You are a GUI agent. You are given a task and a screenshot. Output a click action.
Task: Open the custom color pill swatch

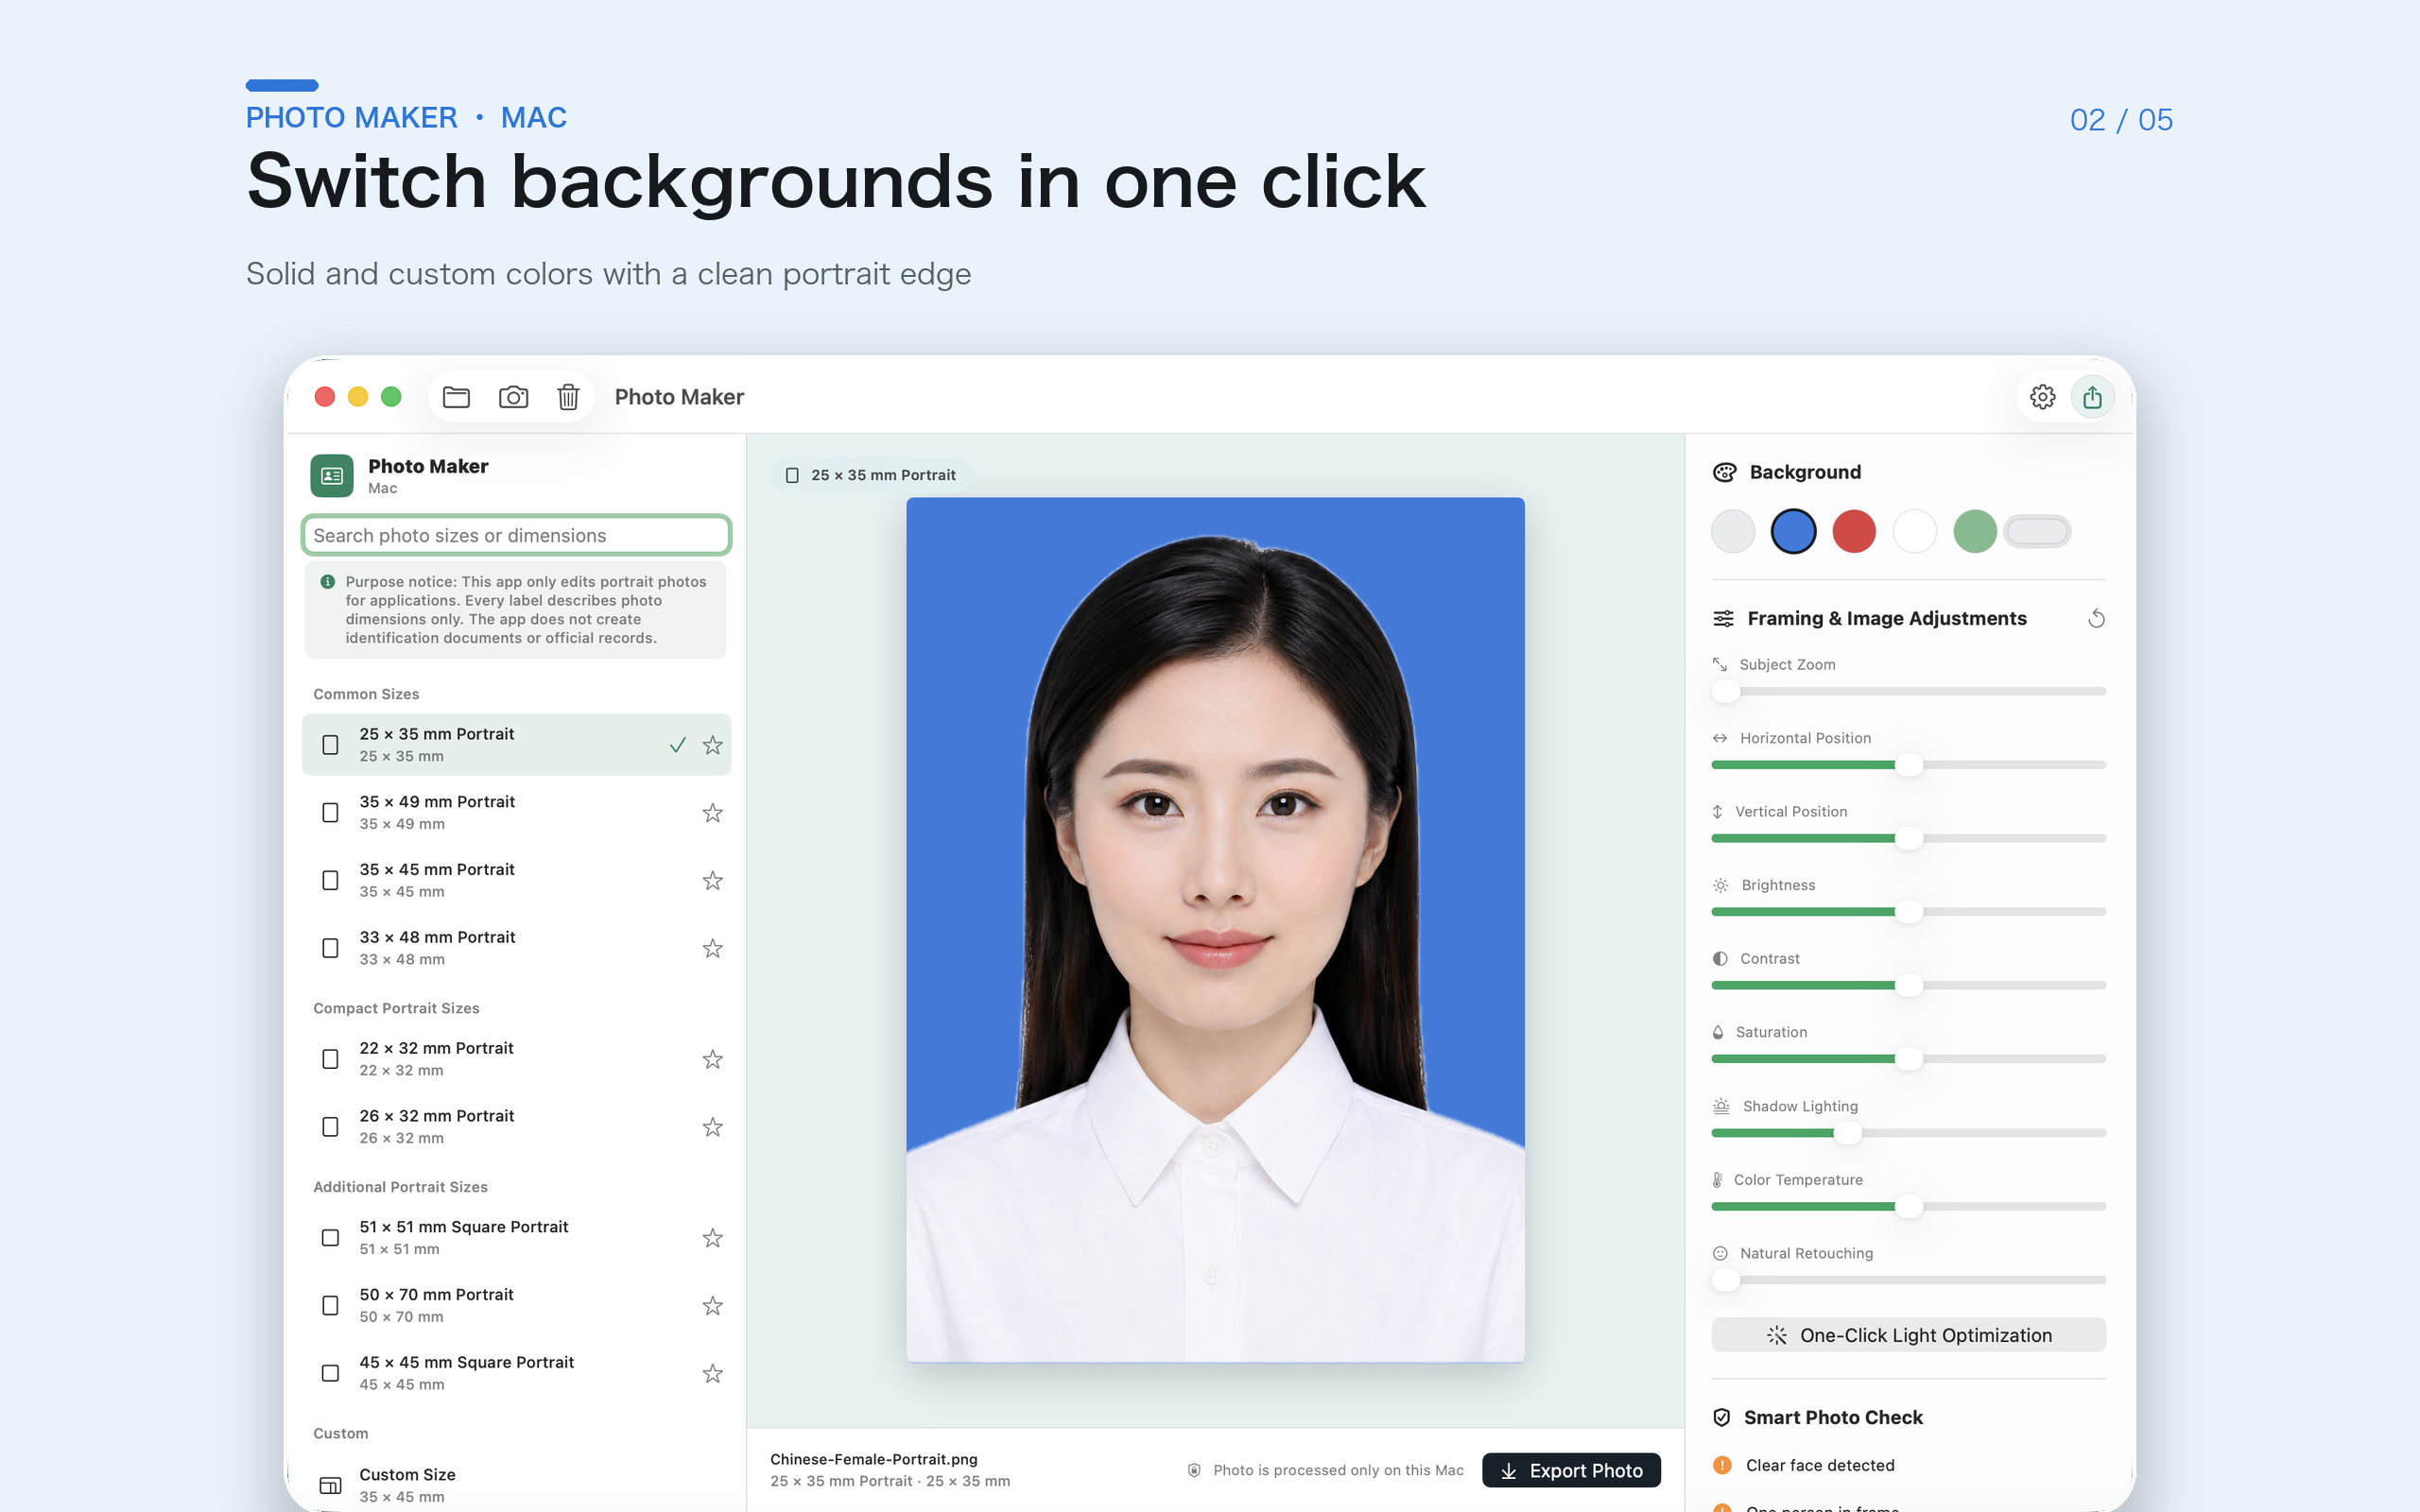(2037, 531)
